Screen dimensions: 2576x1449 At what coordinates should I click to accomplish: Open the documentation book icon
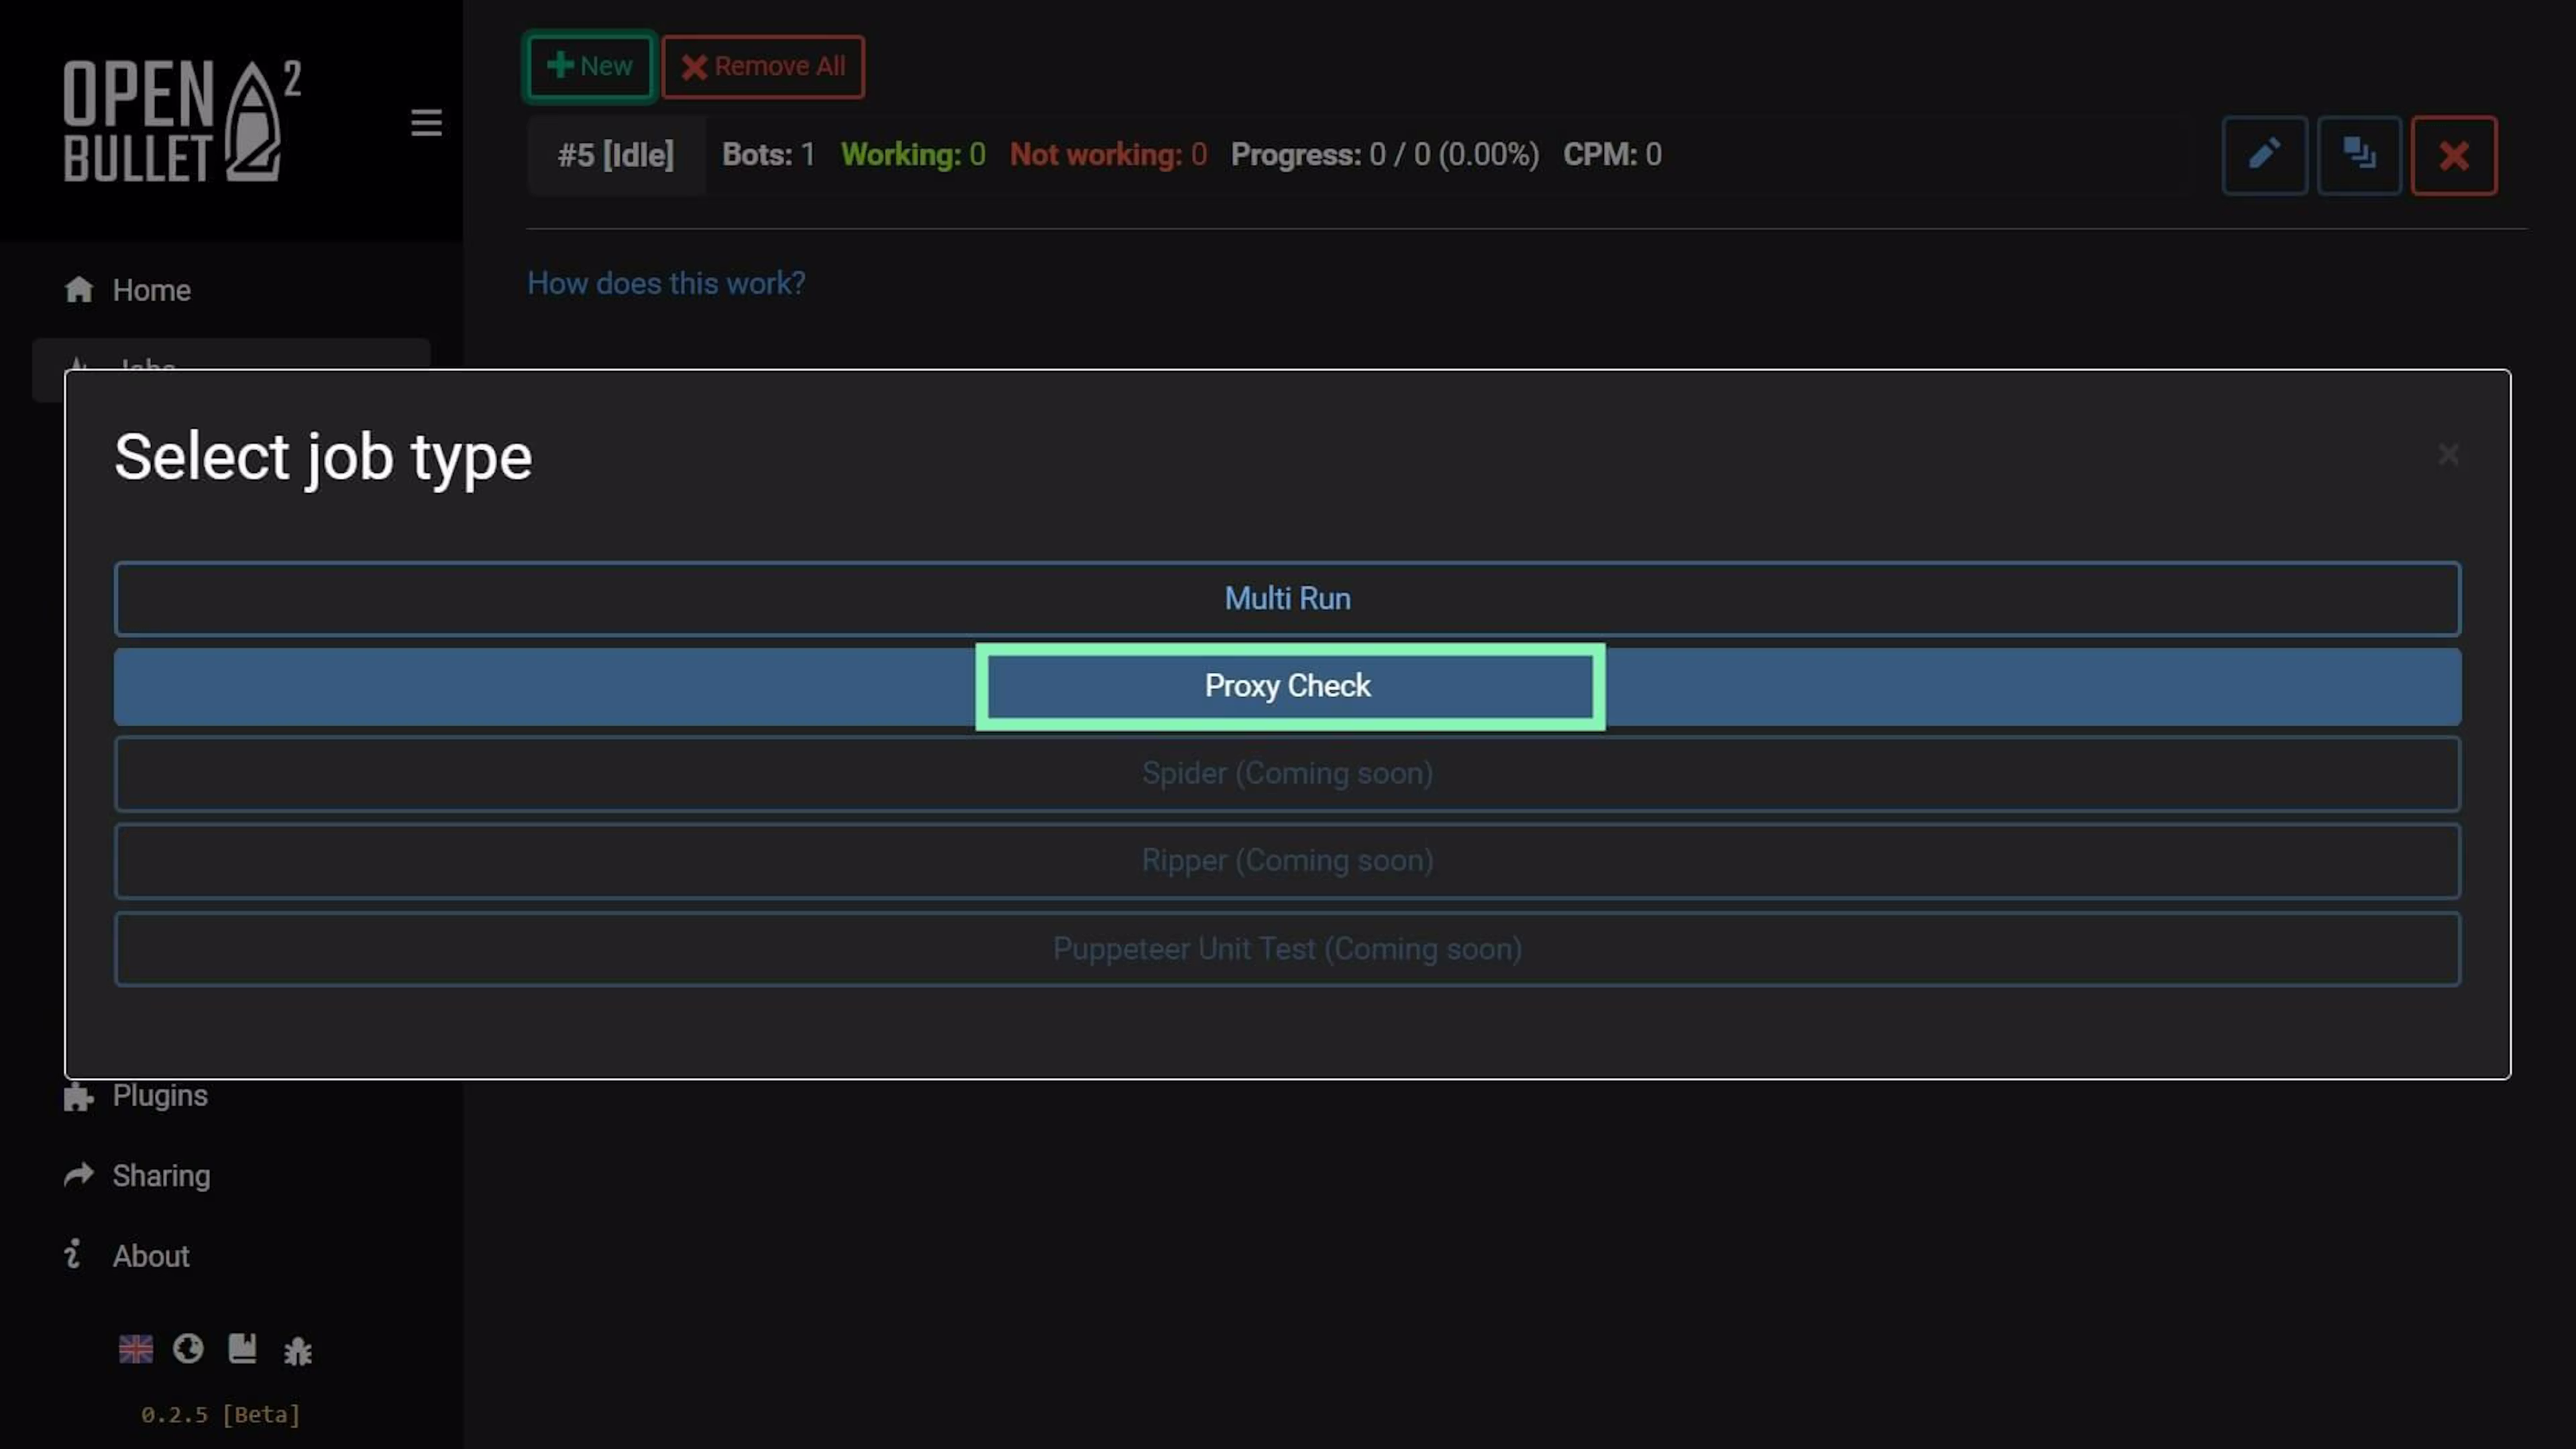click(242, 1349)
